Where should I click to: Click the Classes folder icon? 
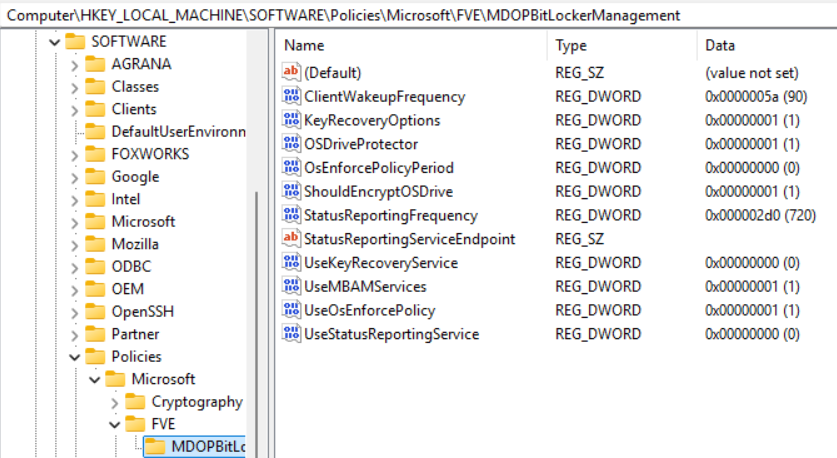coord(96,86)
